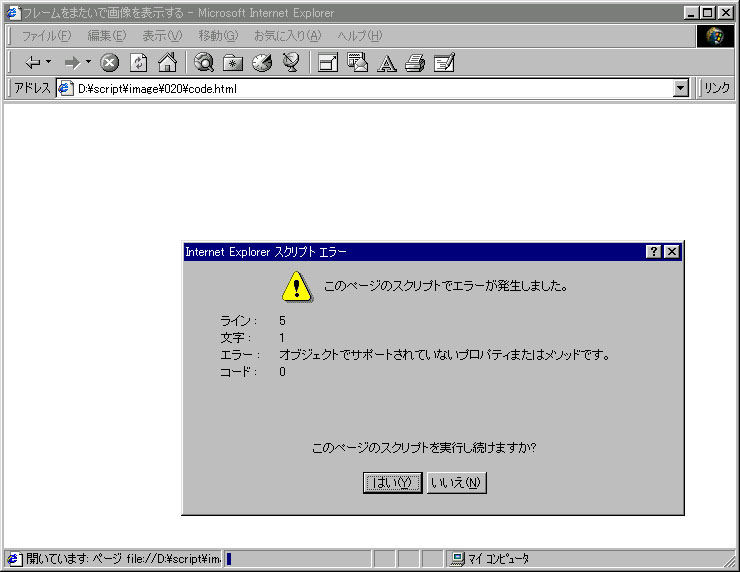Click the Forward arrow toolbar icon
The height and width of the screenshot is (572, 740).
[x=72, y=62]
